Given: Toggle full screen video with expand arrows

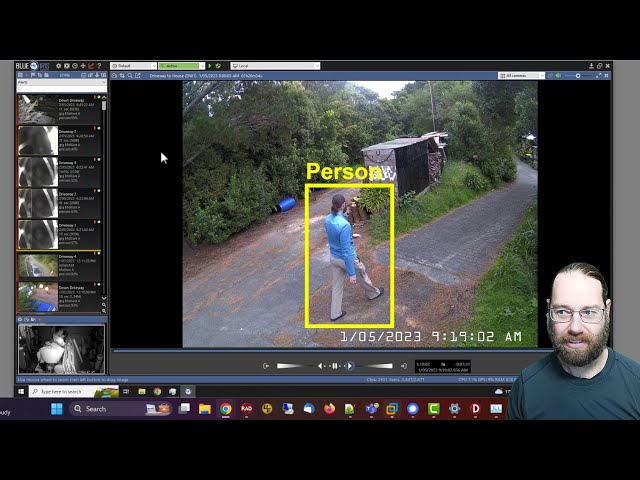Looking at the screenshot, I should (x=598, y=76).
